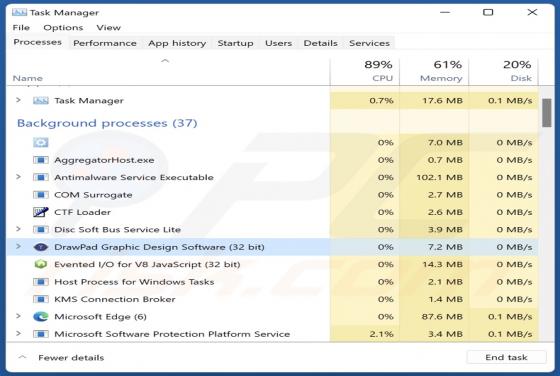Click the Evented I/O for V8 JavaScript icon

coord(41,264)
